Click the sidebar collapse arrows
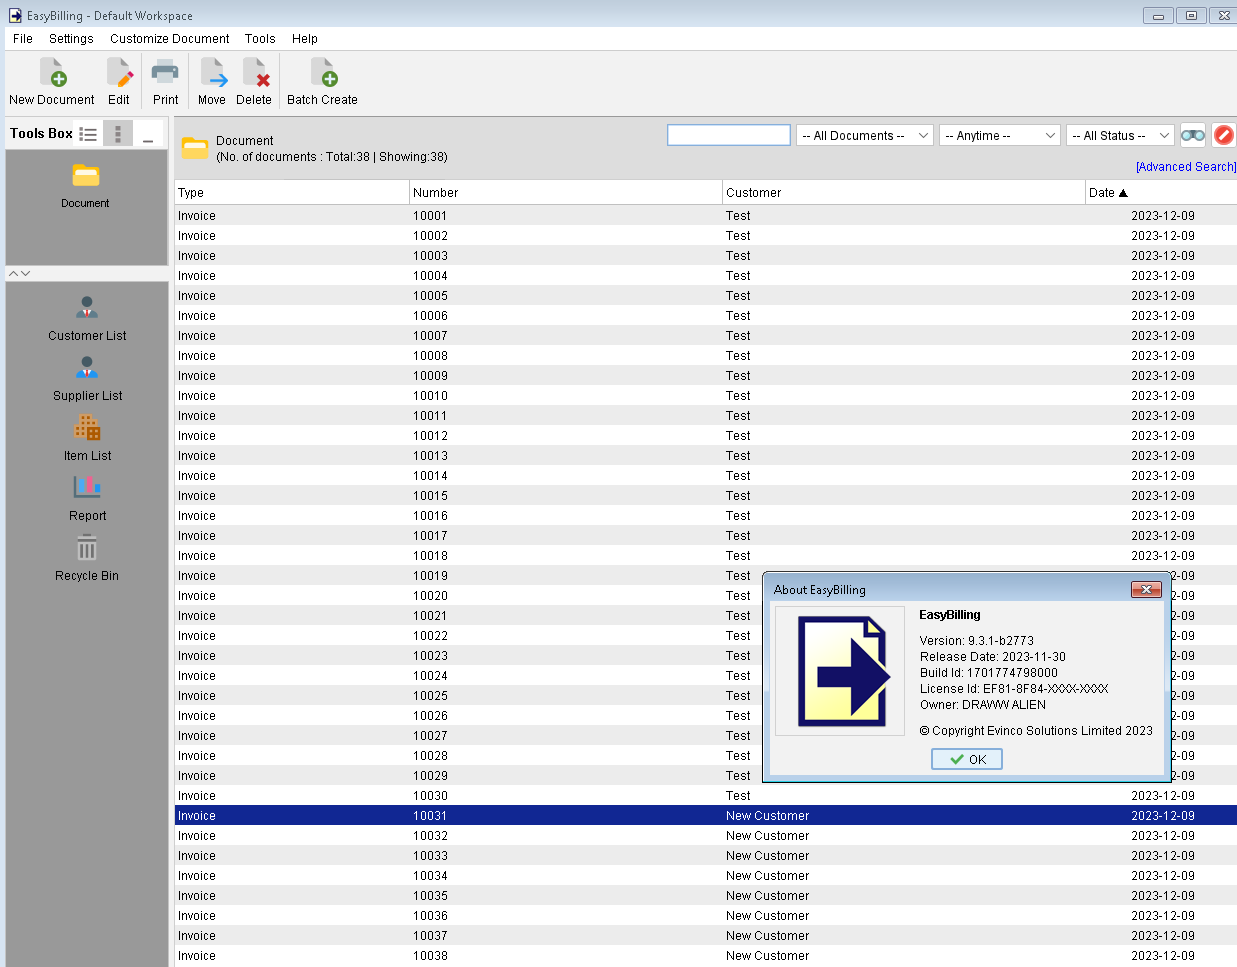 (x=19, y=273)
